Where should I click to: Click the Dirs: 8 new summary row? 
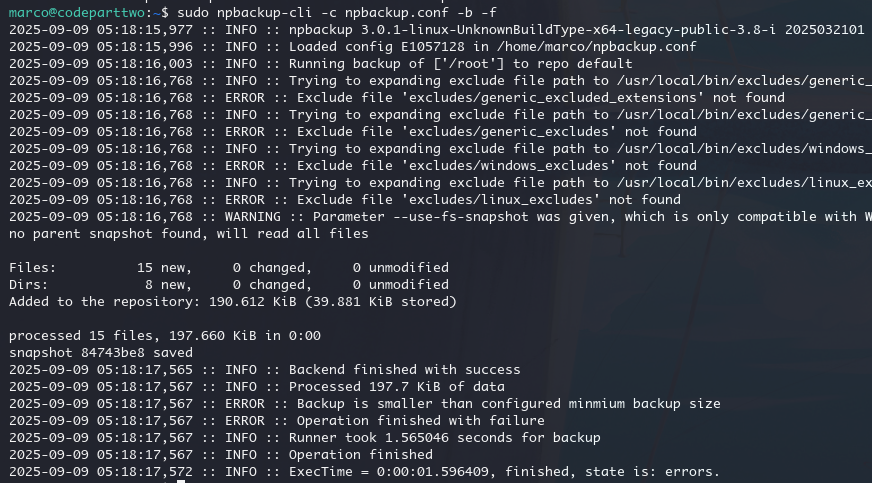coord(228,285)
